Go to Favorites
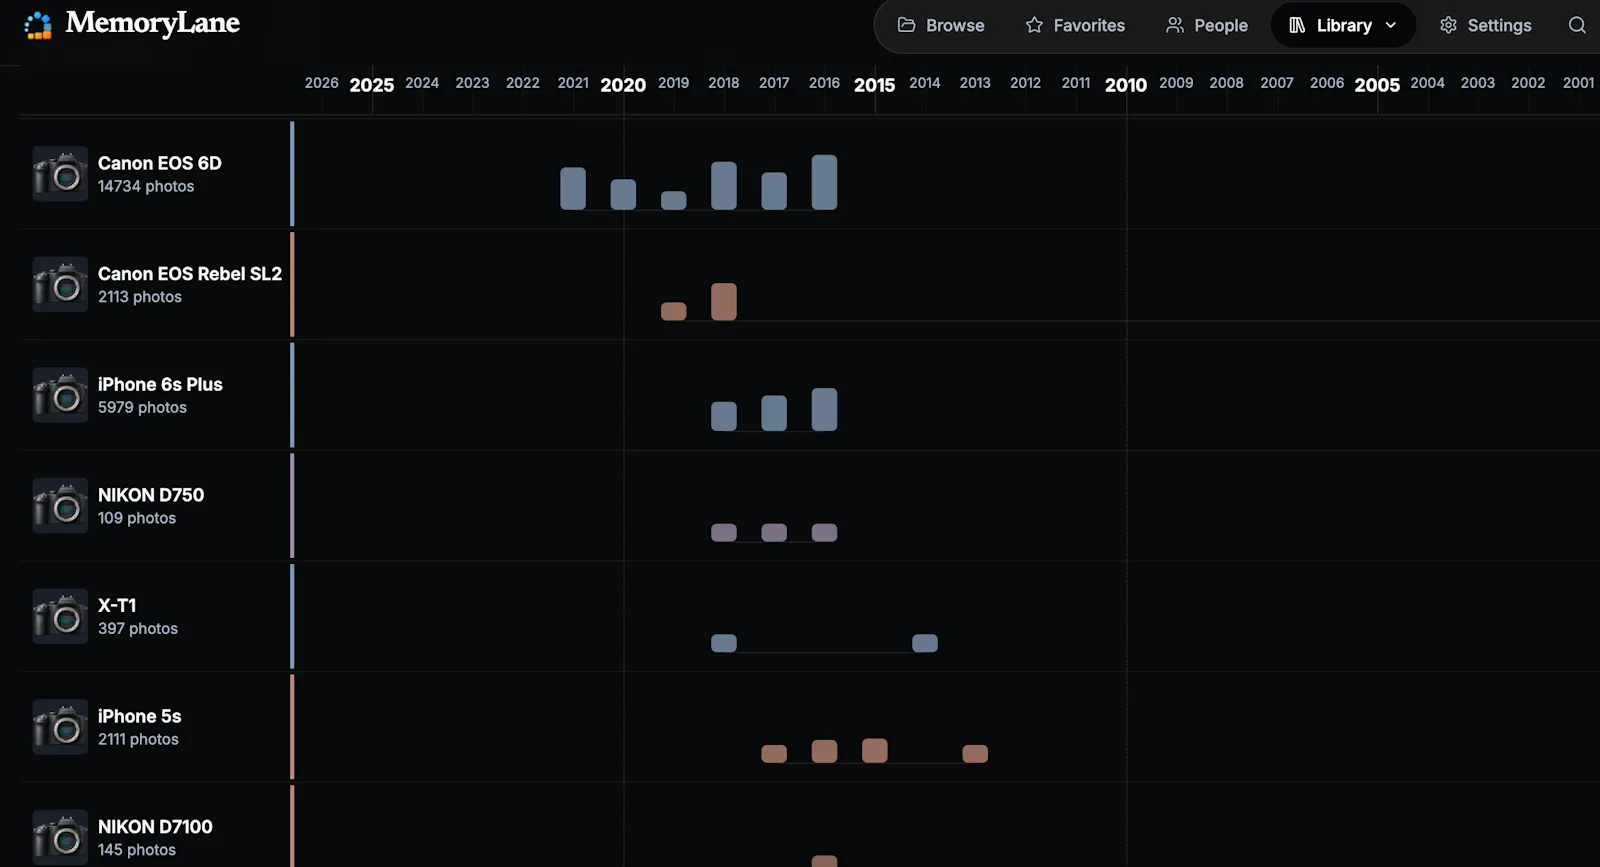Screen dimensions: 1600x867 tap(1075, 25)
